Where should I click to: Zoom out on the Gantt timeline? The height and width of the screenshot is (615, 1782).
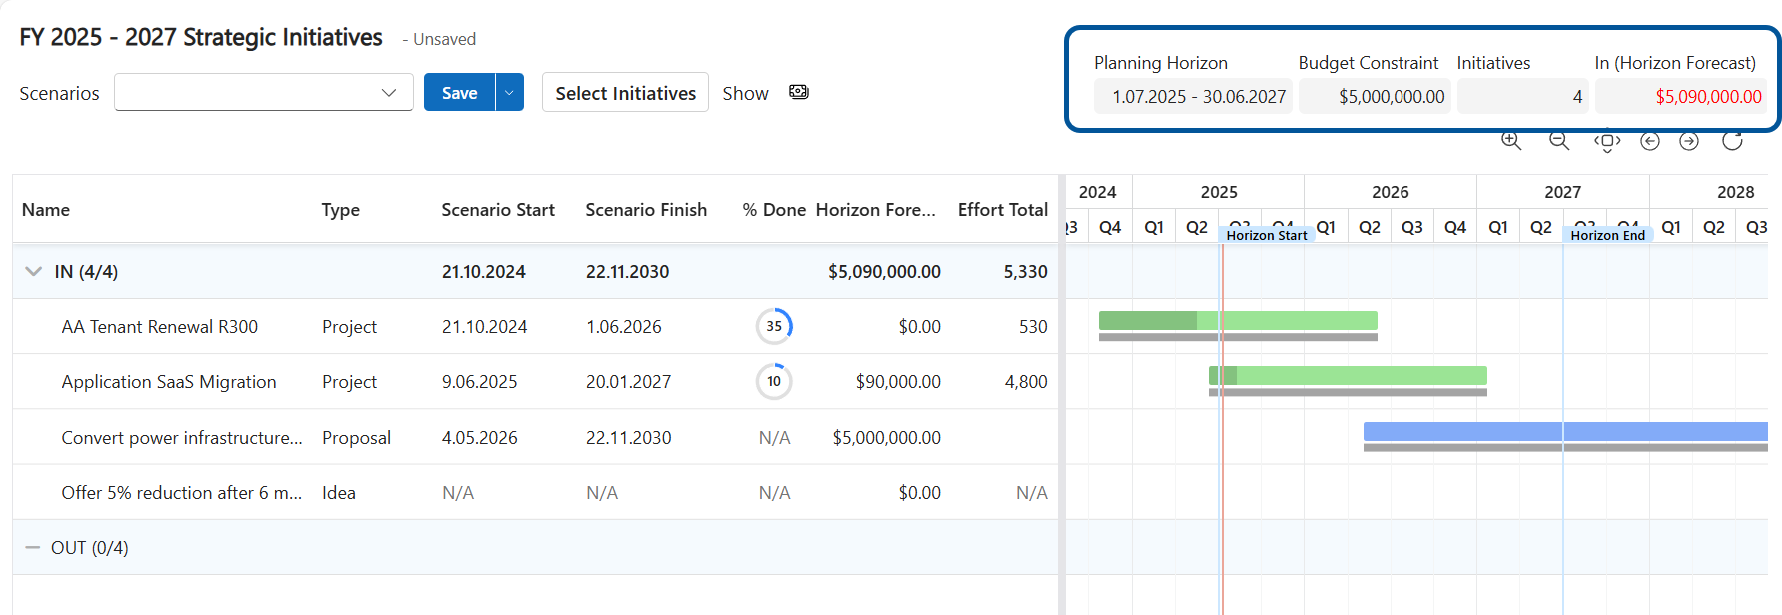(x=1558, y=141)
